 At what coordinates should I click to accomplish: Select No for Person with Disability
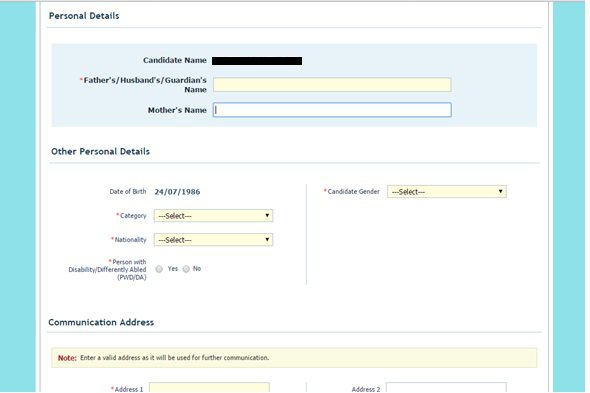click(x=186, y=269)
